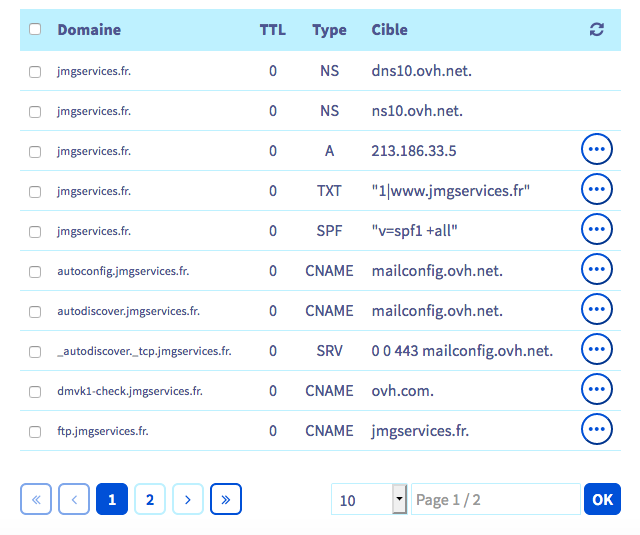Check the box for dns10.ovh.net NS record

point(35,72)
